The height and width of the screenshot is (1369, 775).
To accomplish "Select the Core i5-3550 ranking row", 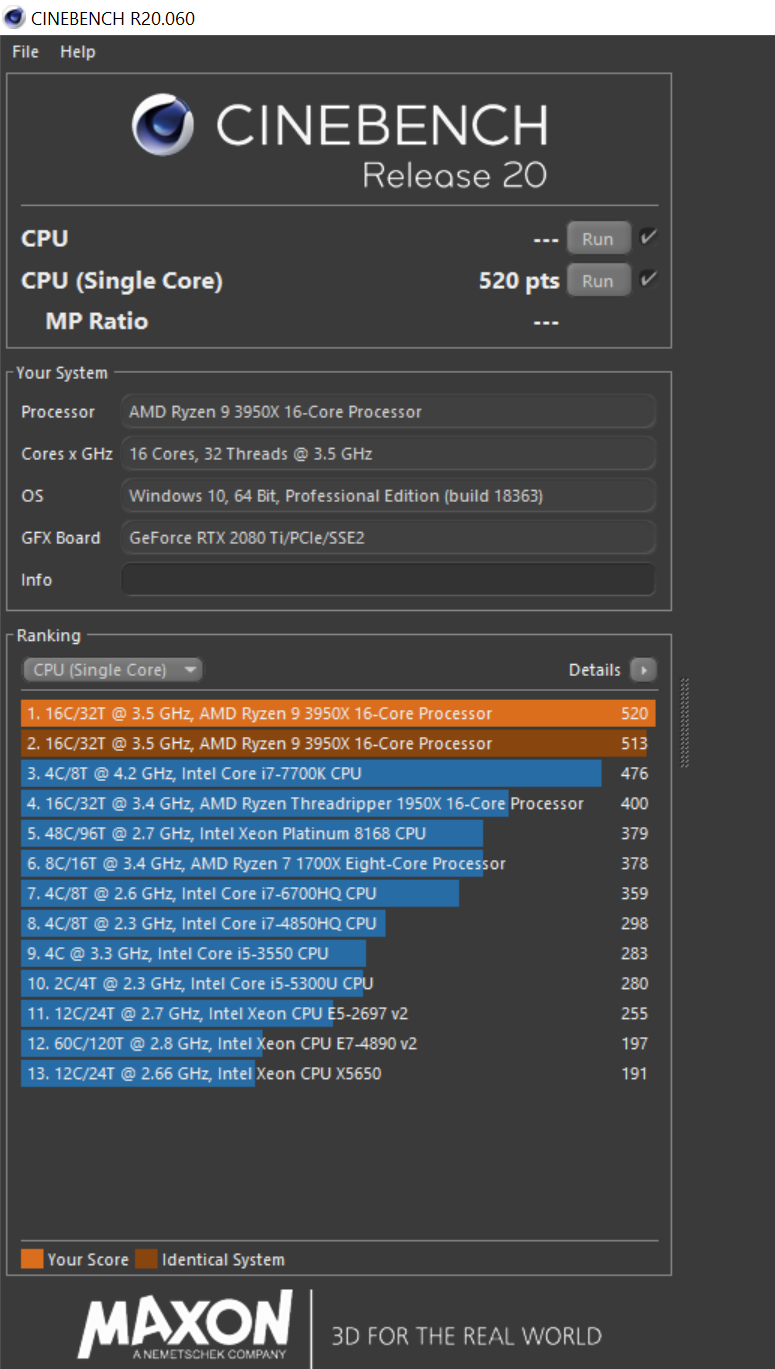I will pos(338,954).
